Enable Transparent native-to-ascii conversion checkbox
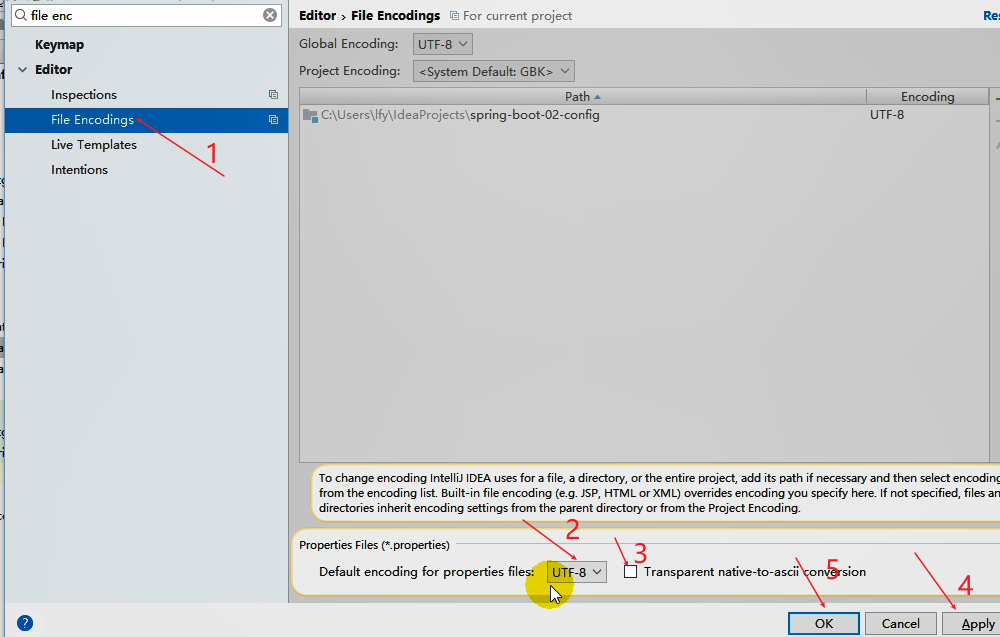Viewport: 1000px width, 637px height. 630,571
